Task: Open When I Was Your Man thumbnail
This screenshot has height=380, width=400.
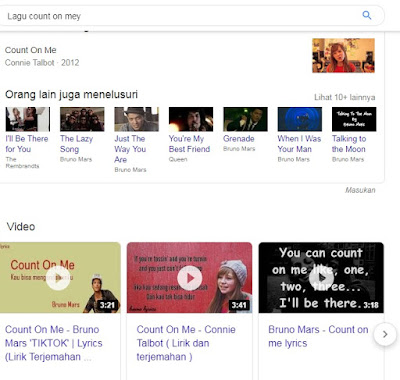Action: tap(300, 119)
